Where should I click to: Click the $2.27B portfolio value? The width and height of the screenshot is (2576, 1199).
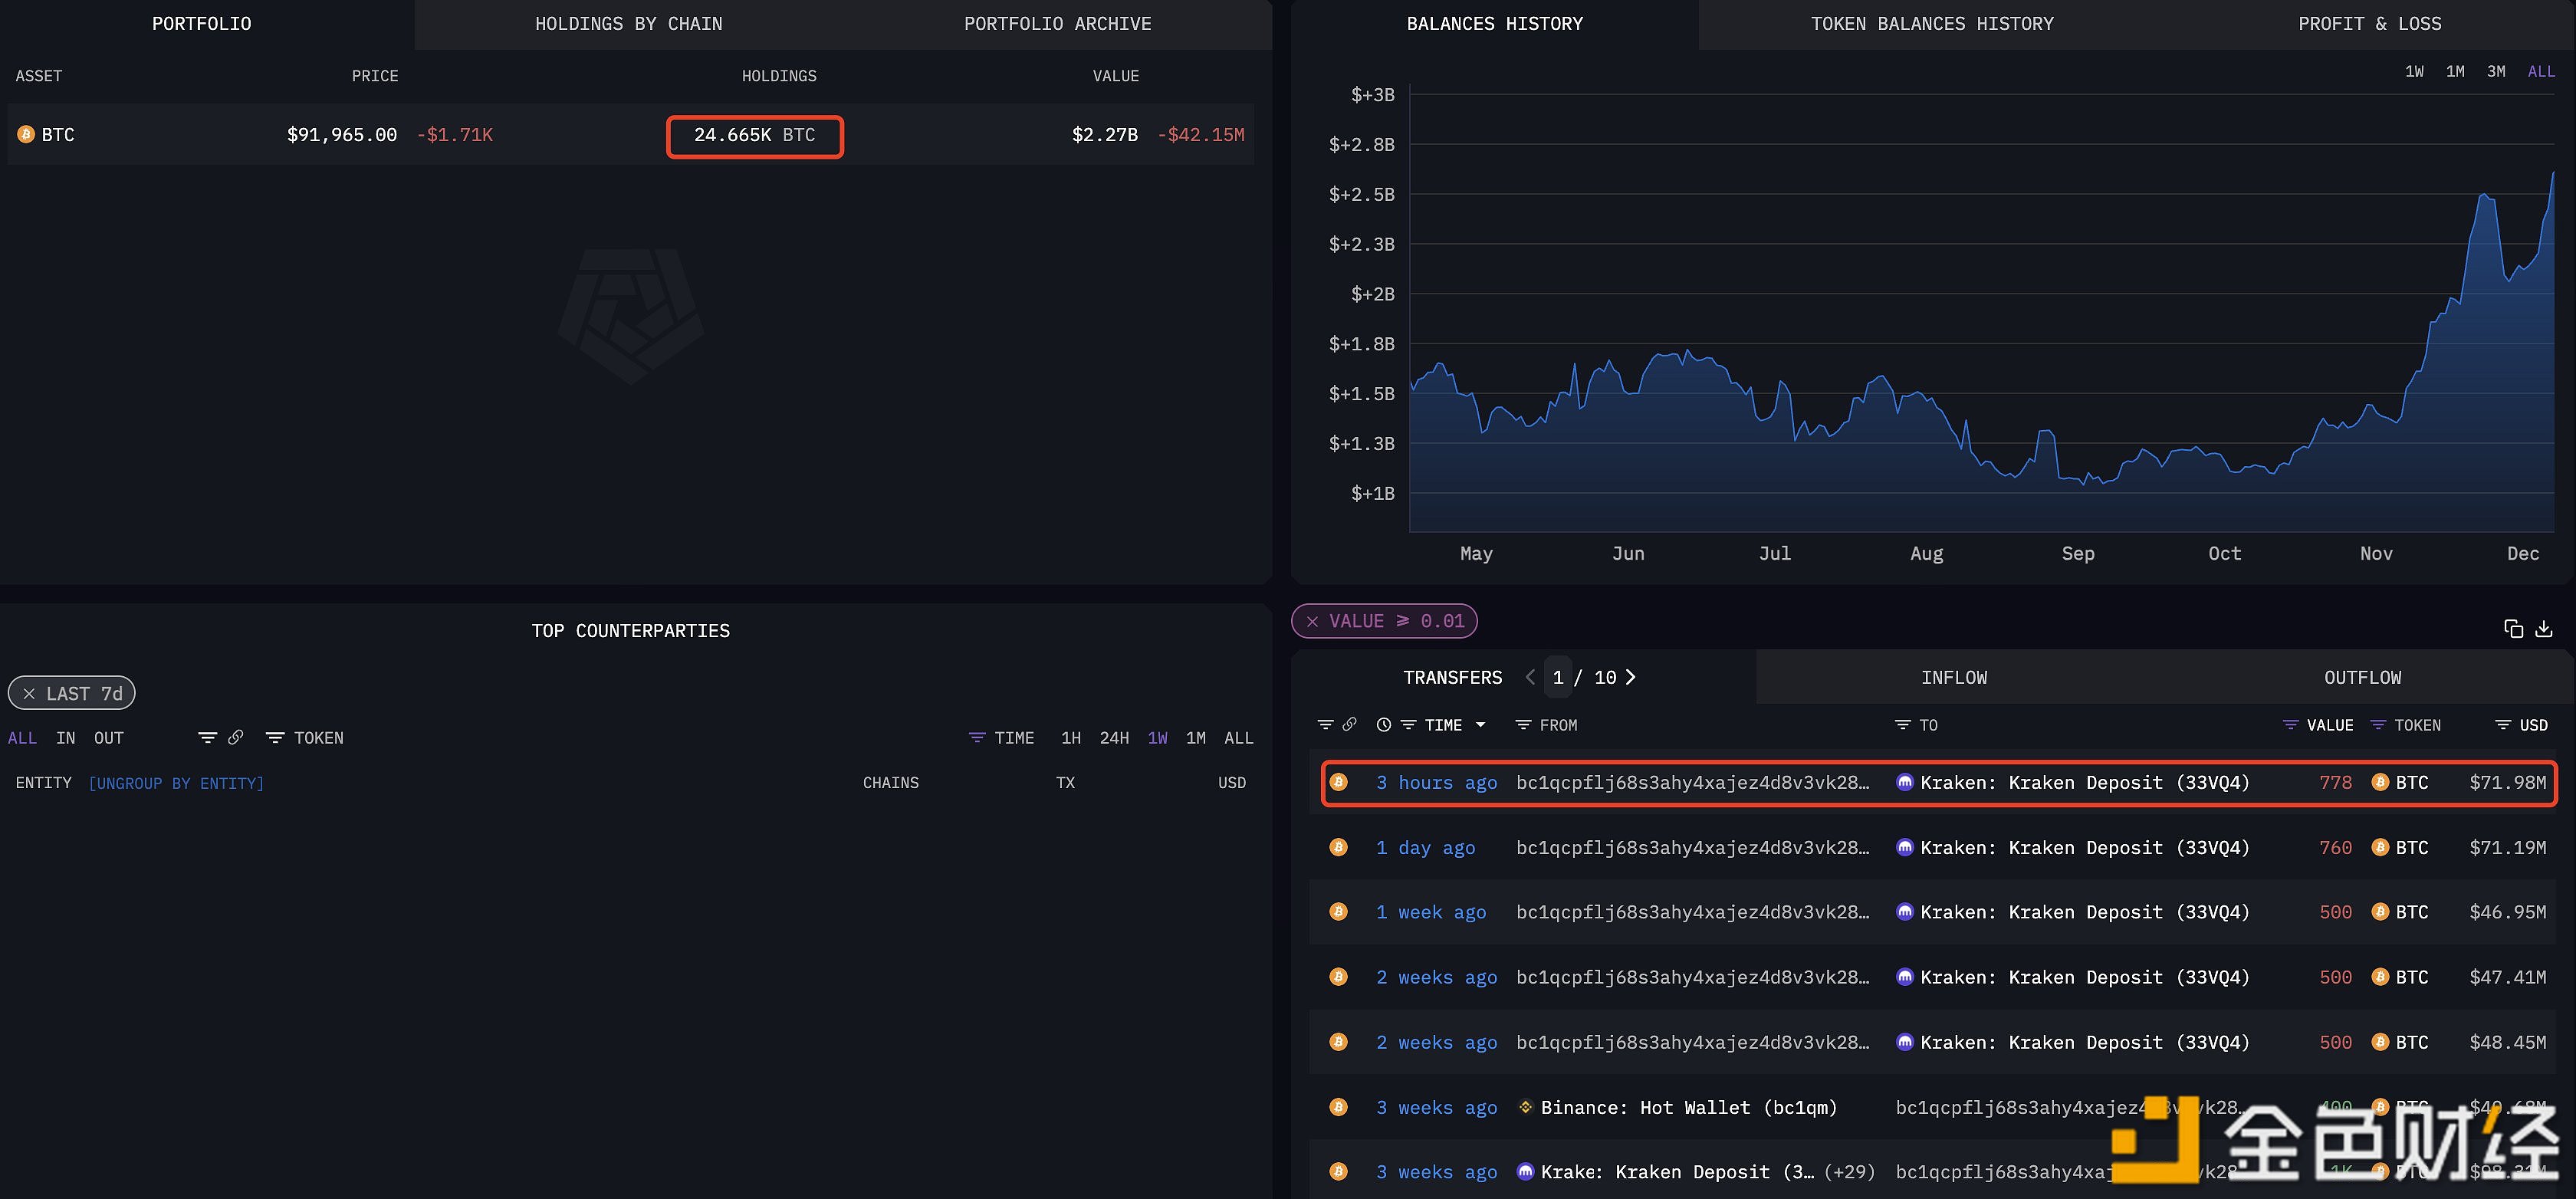pyautogui.click(x=1104, y=134)
